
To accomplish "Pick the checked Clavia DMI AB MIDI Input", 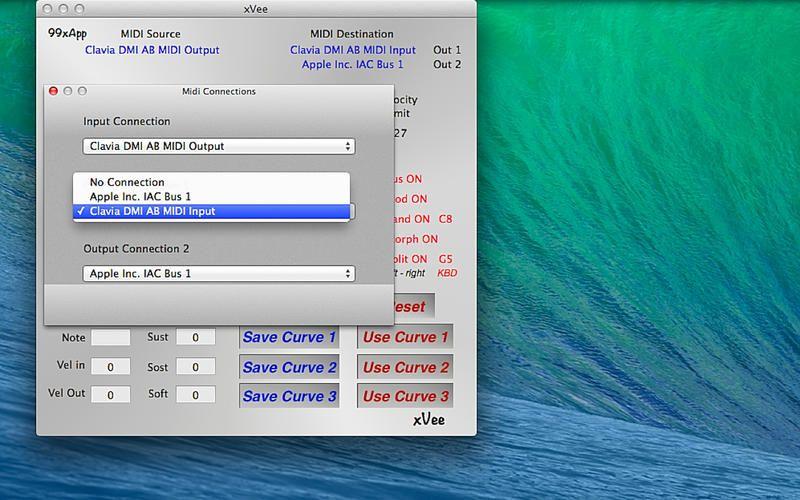I will [x=152, y=211].
